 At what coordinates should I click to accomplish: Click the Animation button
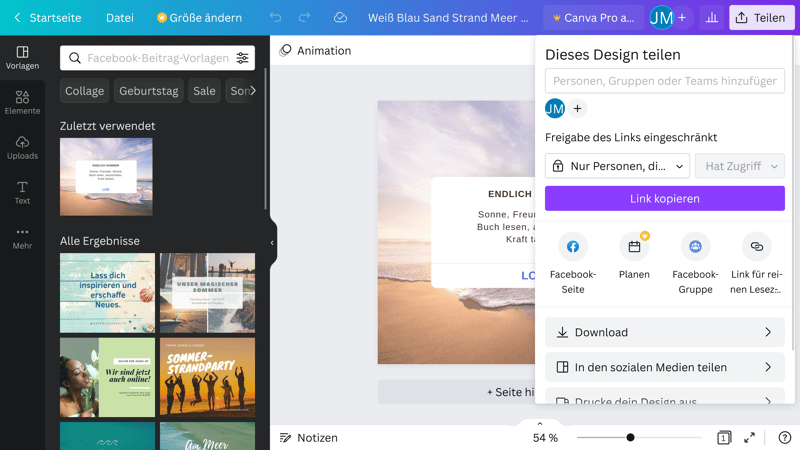315,51
